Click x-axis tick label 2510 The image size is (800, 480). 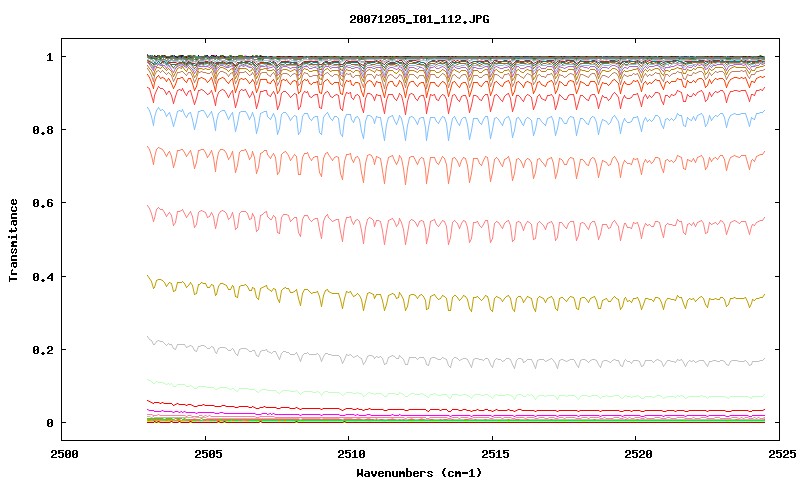point(352,454)
